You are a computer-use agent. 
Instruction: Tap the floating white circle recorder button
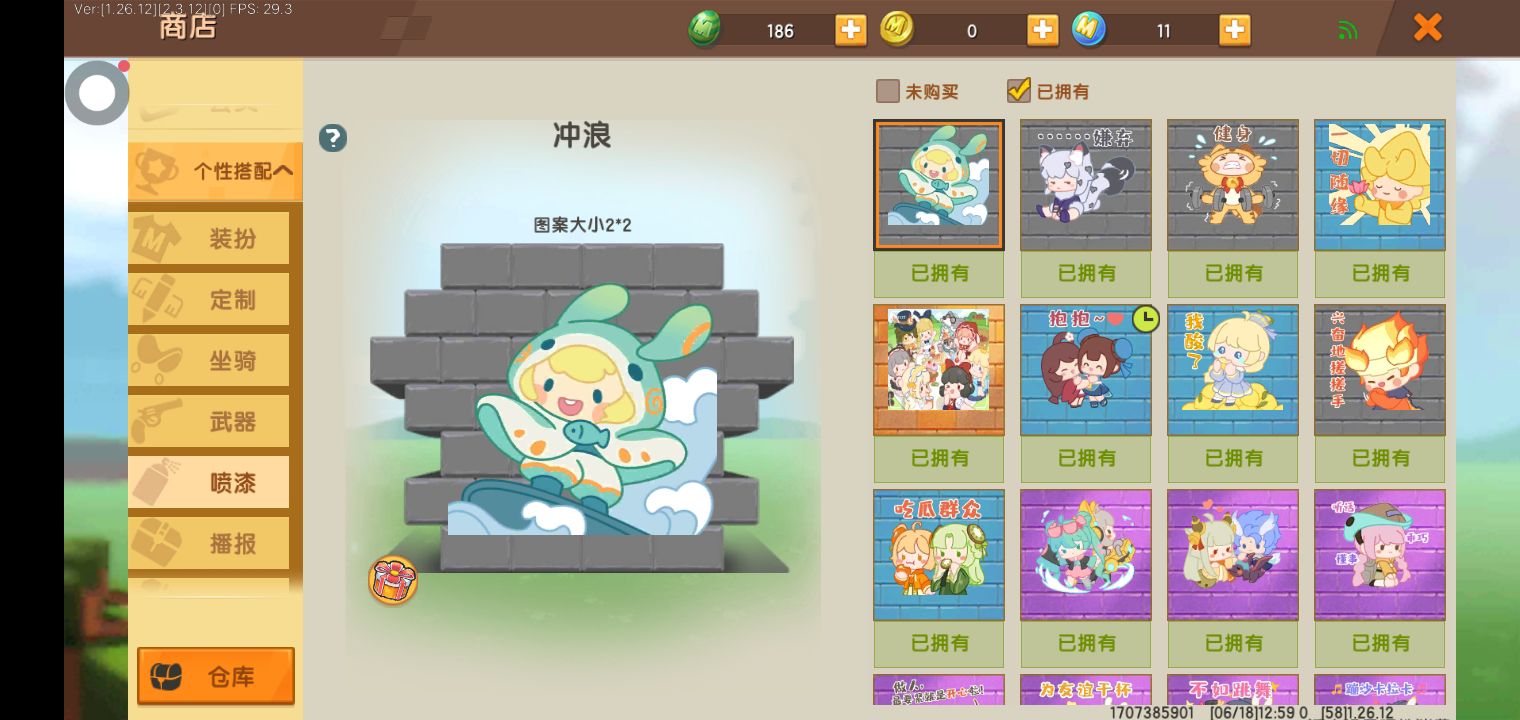(x=97, y=93)
